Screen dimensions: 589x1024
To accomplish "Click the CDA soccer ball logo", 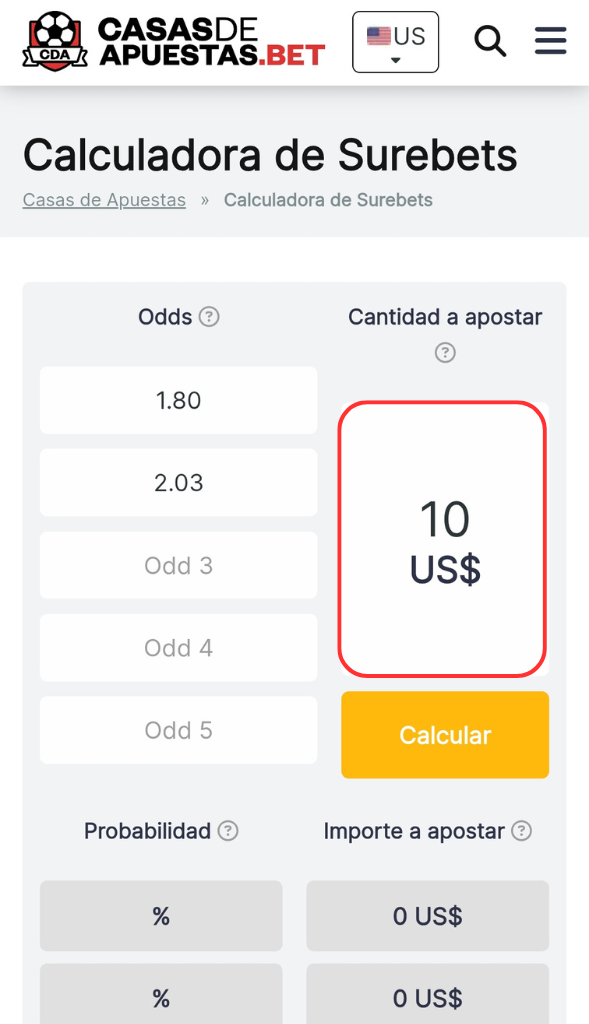I will tap(55, 40).
